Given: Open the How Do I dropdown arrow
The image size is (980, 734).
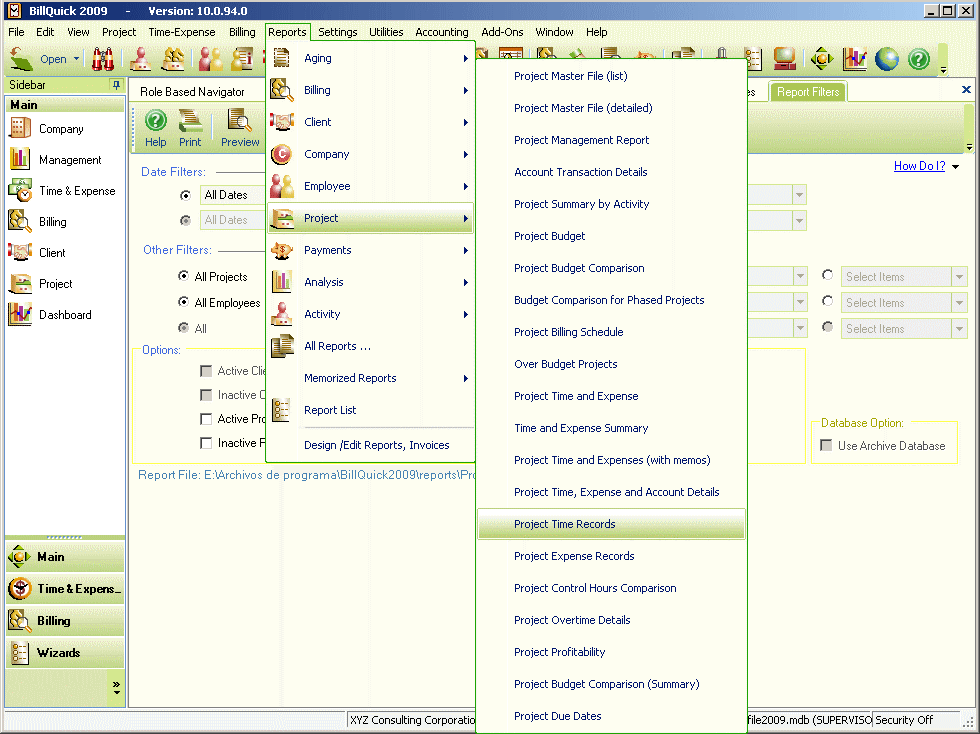Looking at the screenshot, I should point(956,166).
